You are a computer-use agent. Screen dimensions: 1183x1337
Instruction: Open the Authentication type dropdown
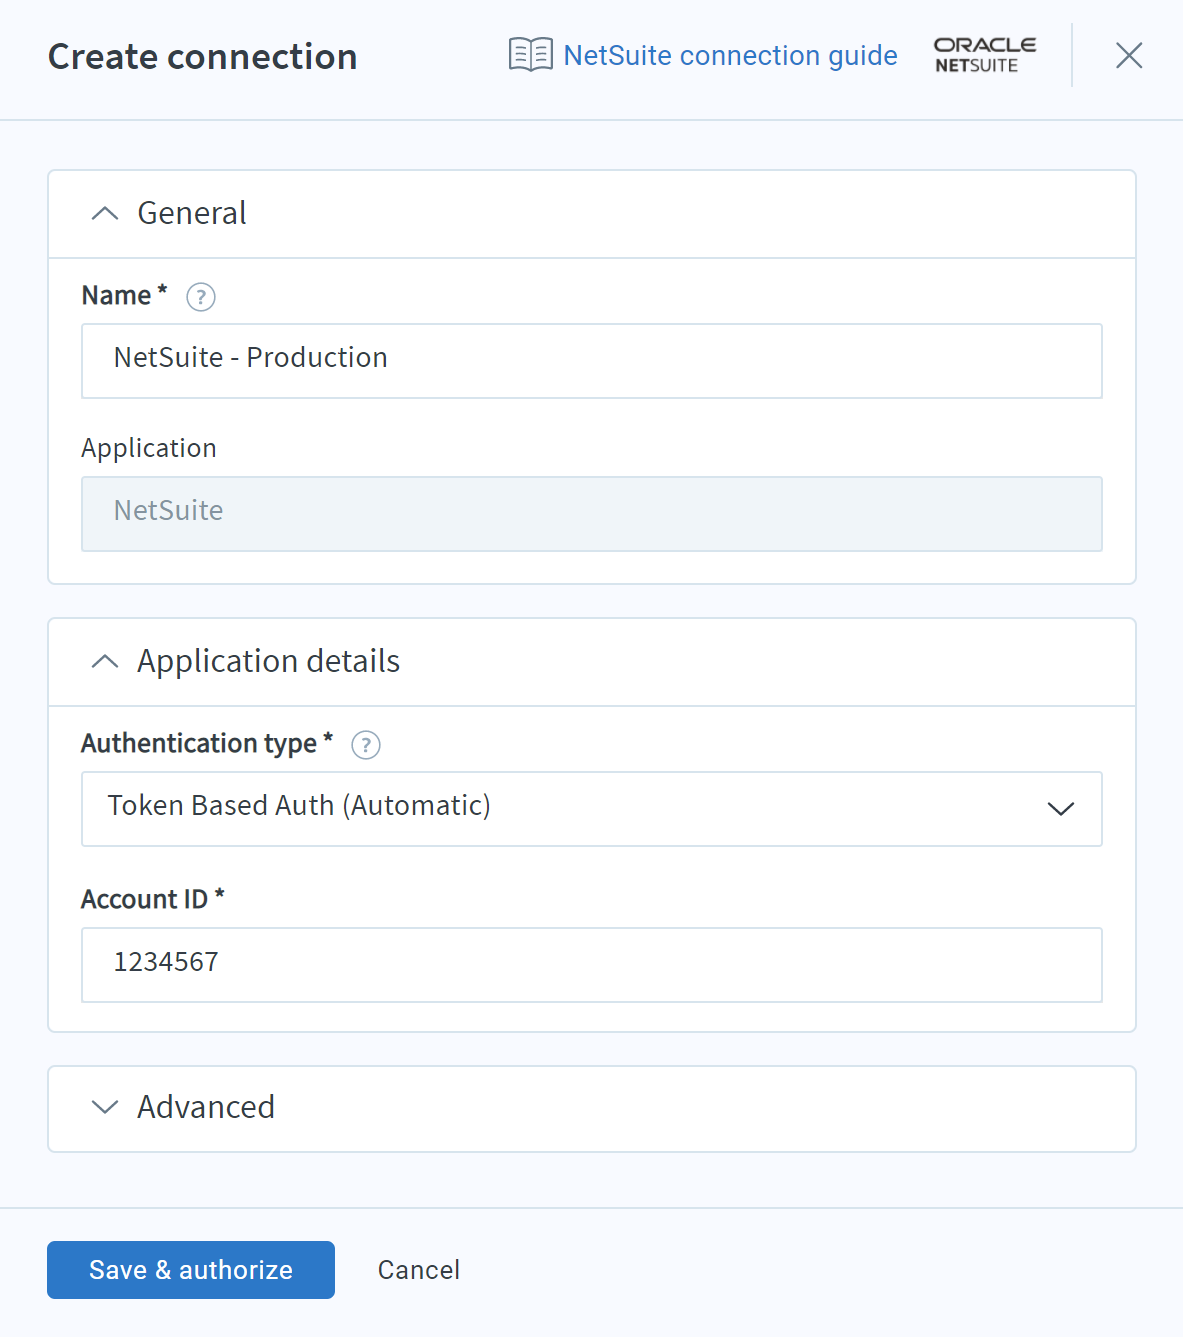click(592, 809)
